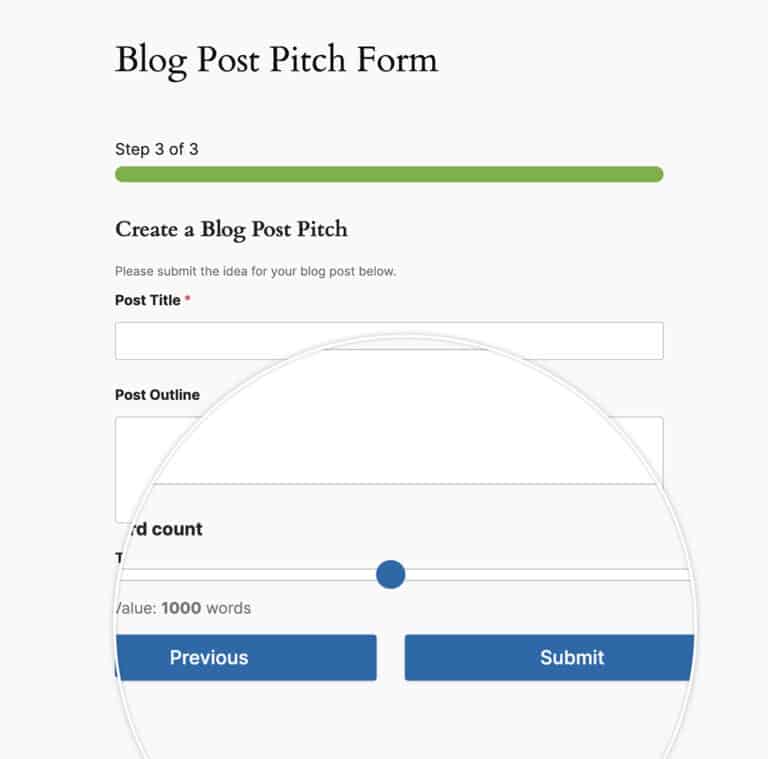The height and width of the screenshot is (759, 768).
Task: Click the slider track left of the handle
Action: (247, 575)
